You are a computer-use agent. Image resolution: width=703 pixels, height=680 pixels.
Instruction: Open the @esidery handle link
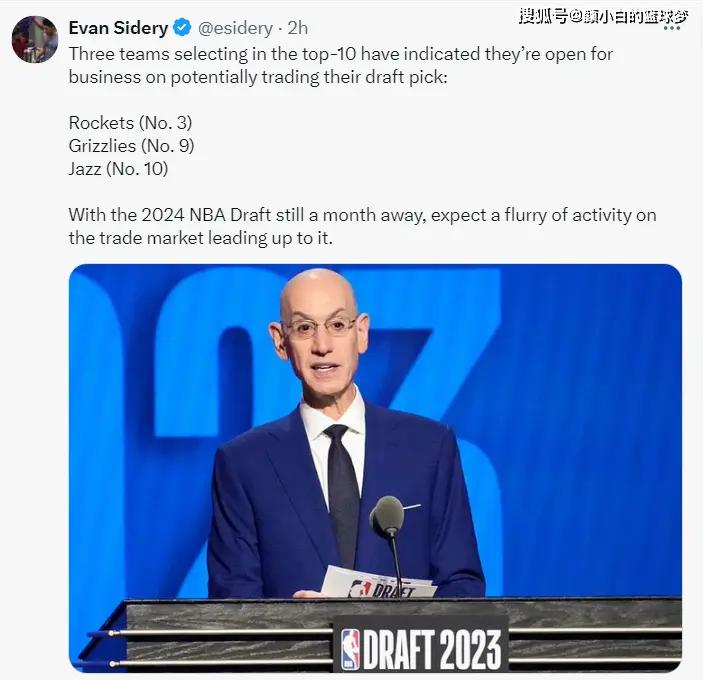pos(235,28)
